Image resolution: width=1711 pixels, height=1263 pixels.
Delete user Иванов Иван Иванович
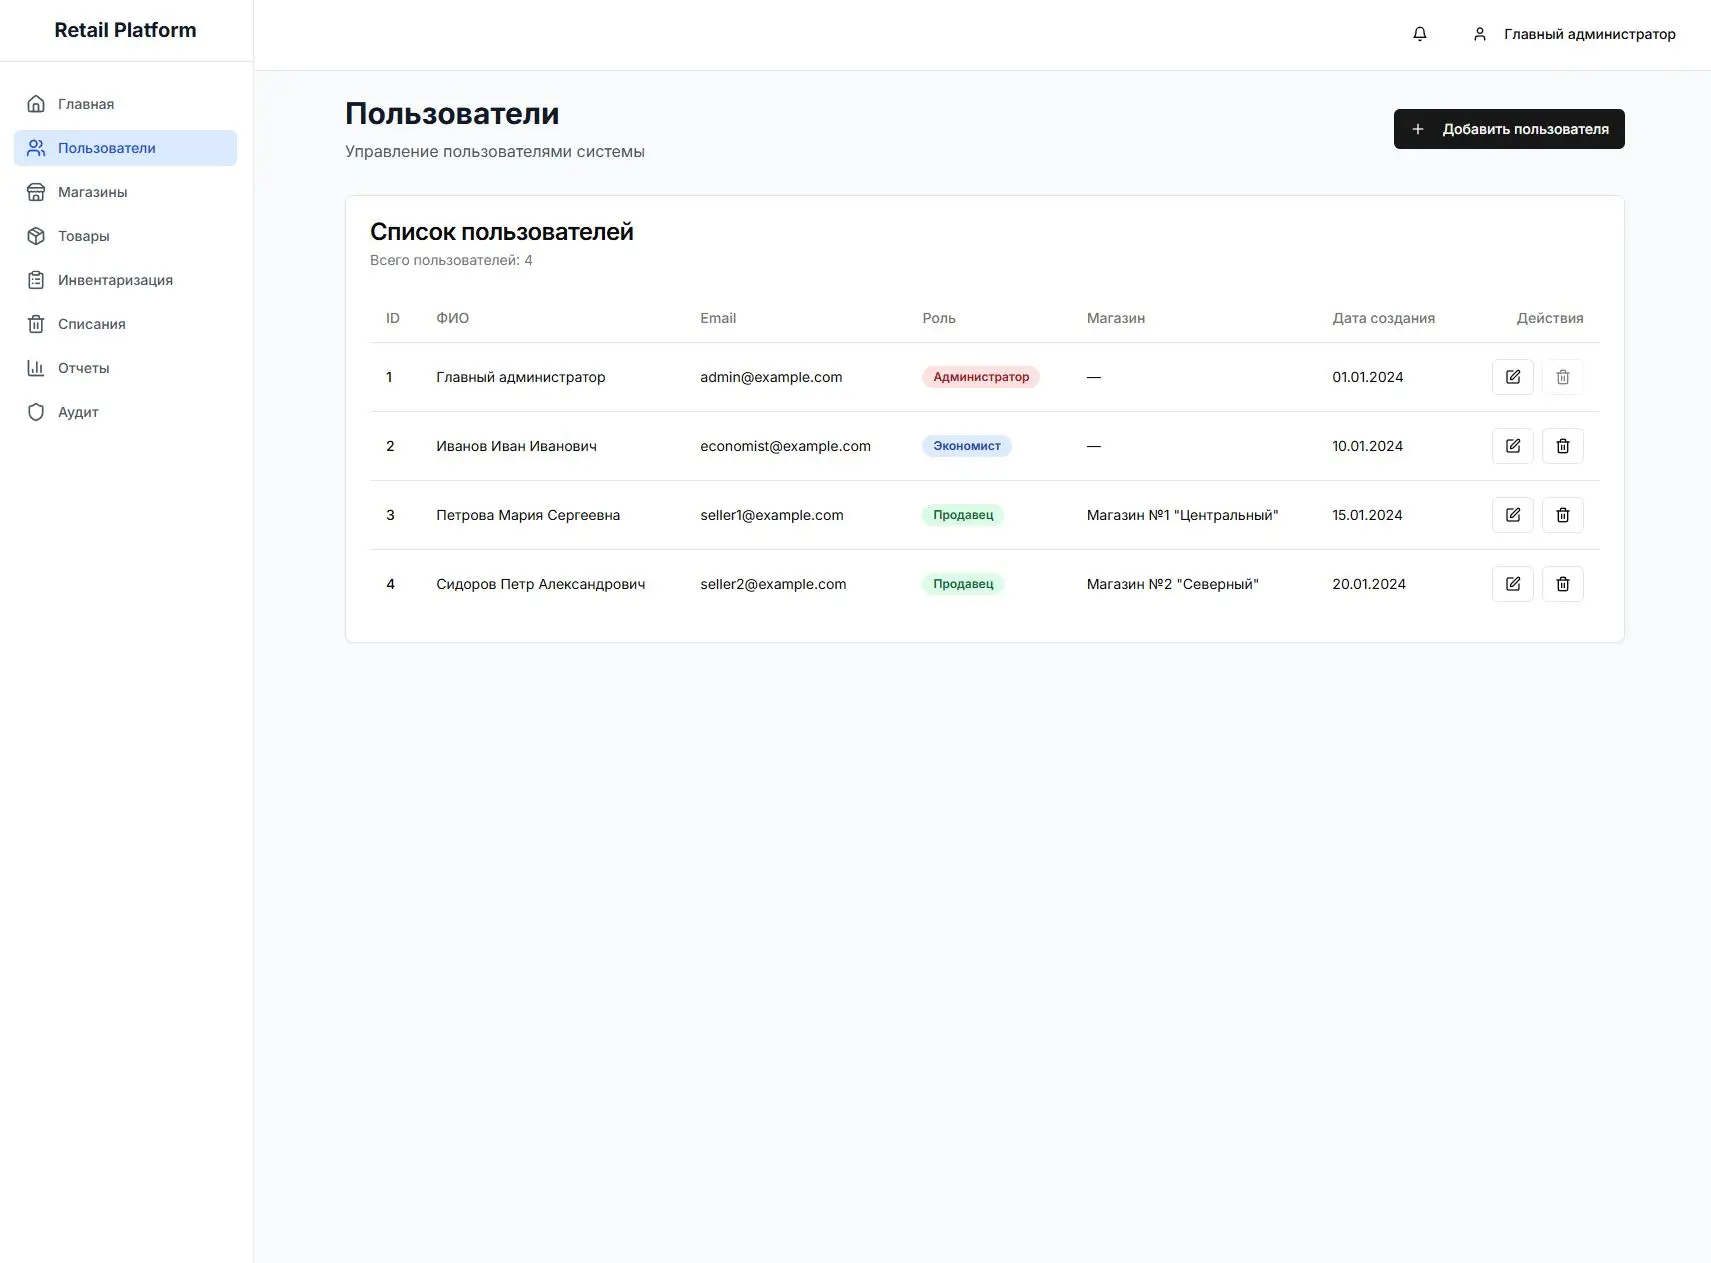tap(1562, 446)
